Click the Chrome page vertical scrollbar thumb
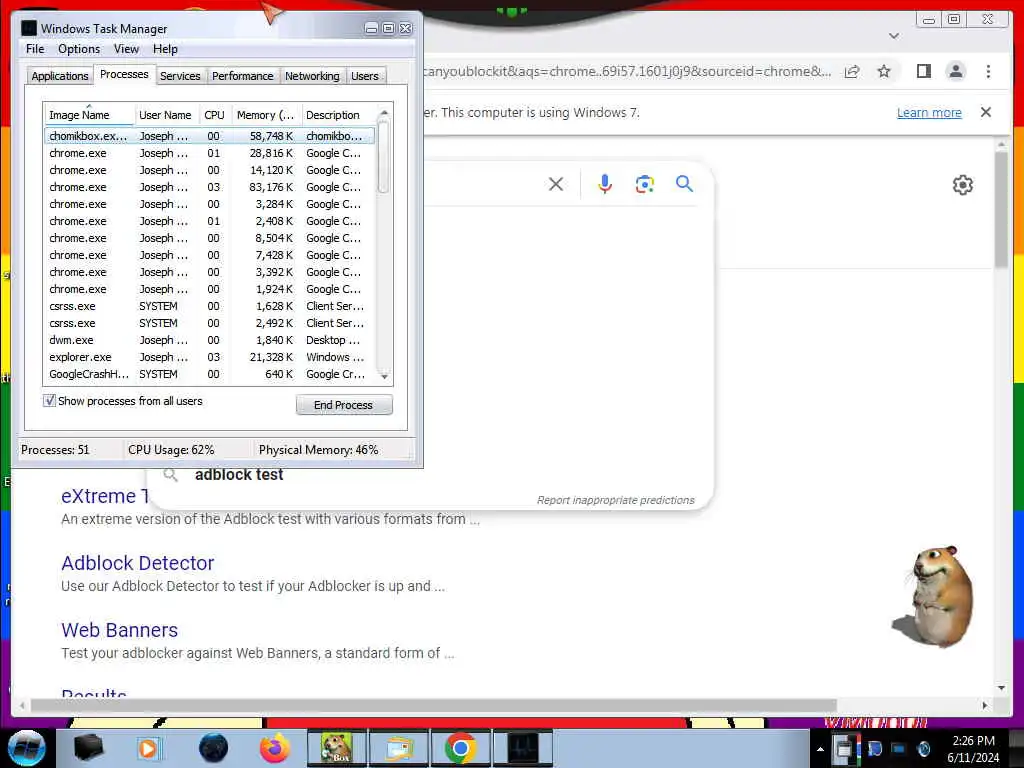 click(x=1001, y=209)
